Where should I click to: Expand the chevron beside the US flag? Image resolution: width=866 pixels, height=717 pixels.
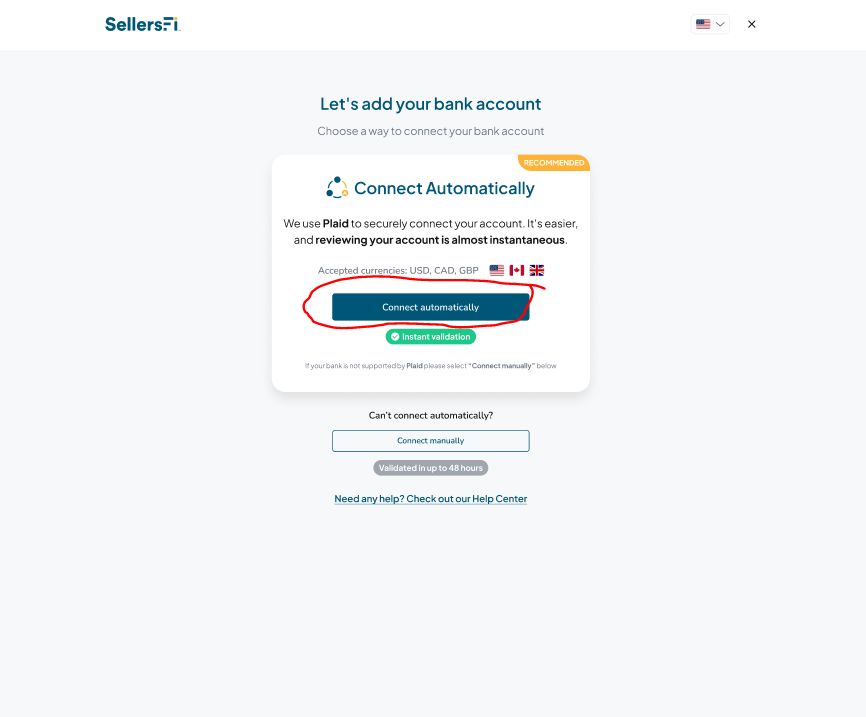tap(720, 24)
